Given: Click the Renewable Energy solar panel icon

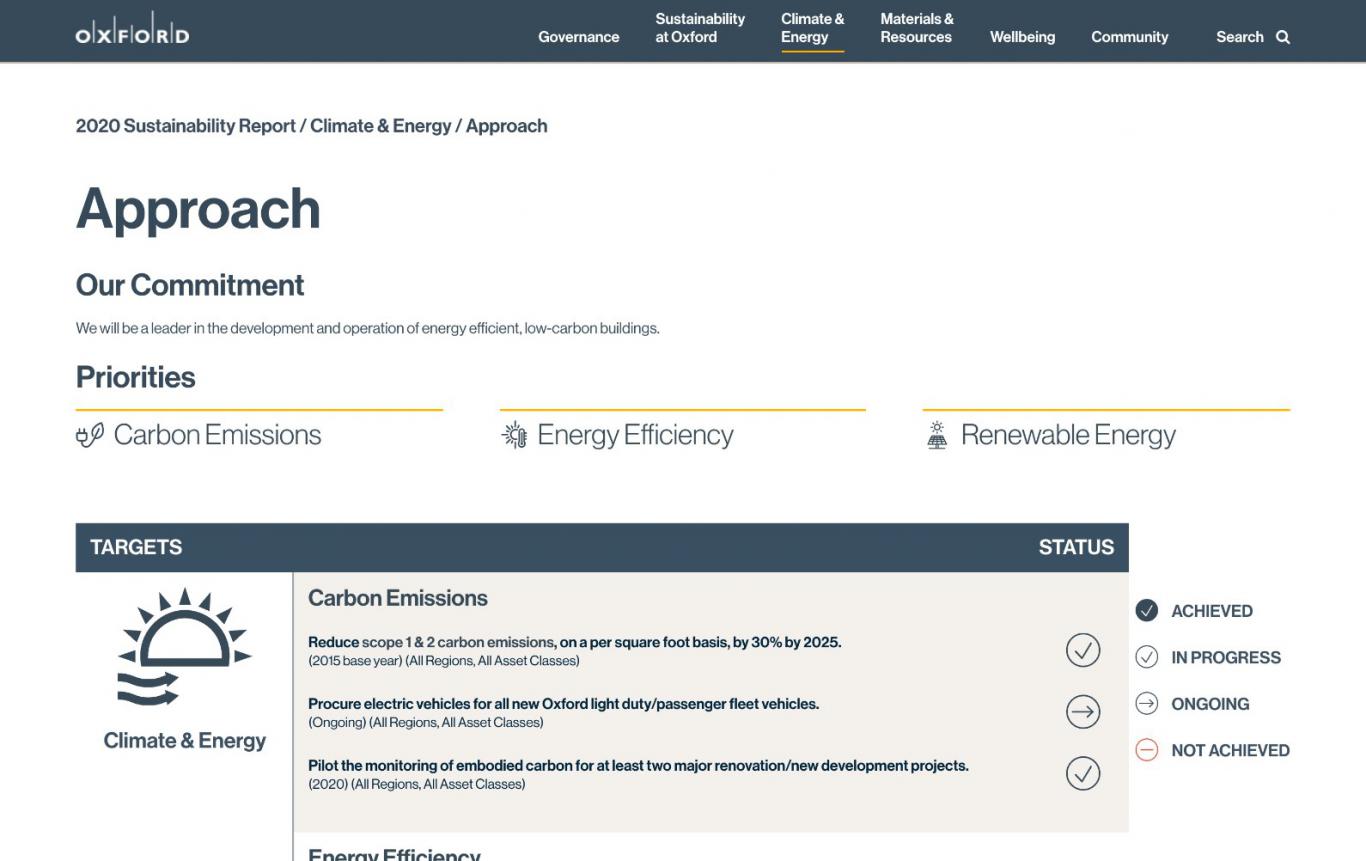Looking at the screenshot, I should [x=937, y=435].
